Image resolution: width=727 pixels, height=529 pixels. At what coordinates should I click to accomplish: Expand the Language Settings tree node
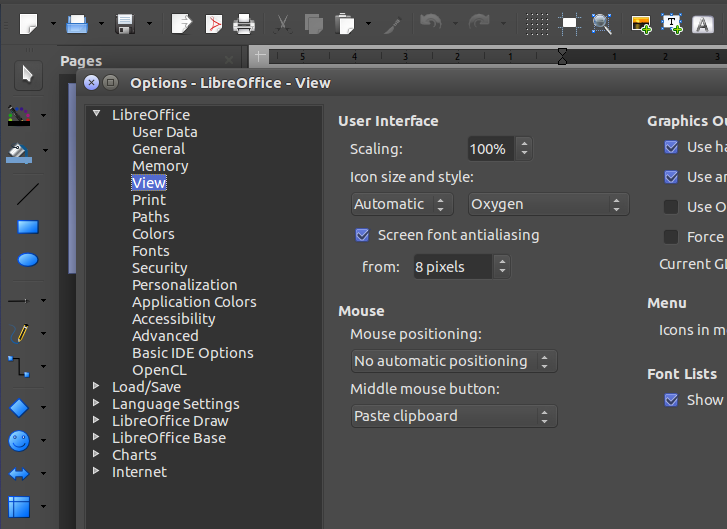click(96, 402)
